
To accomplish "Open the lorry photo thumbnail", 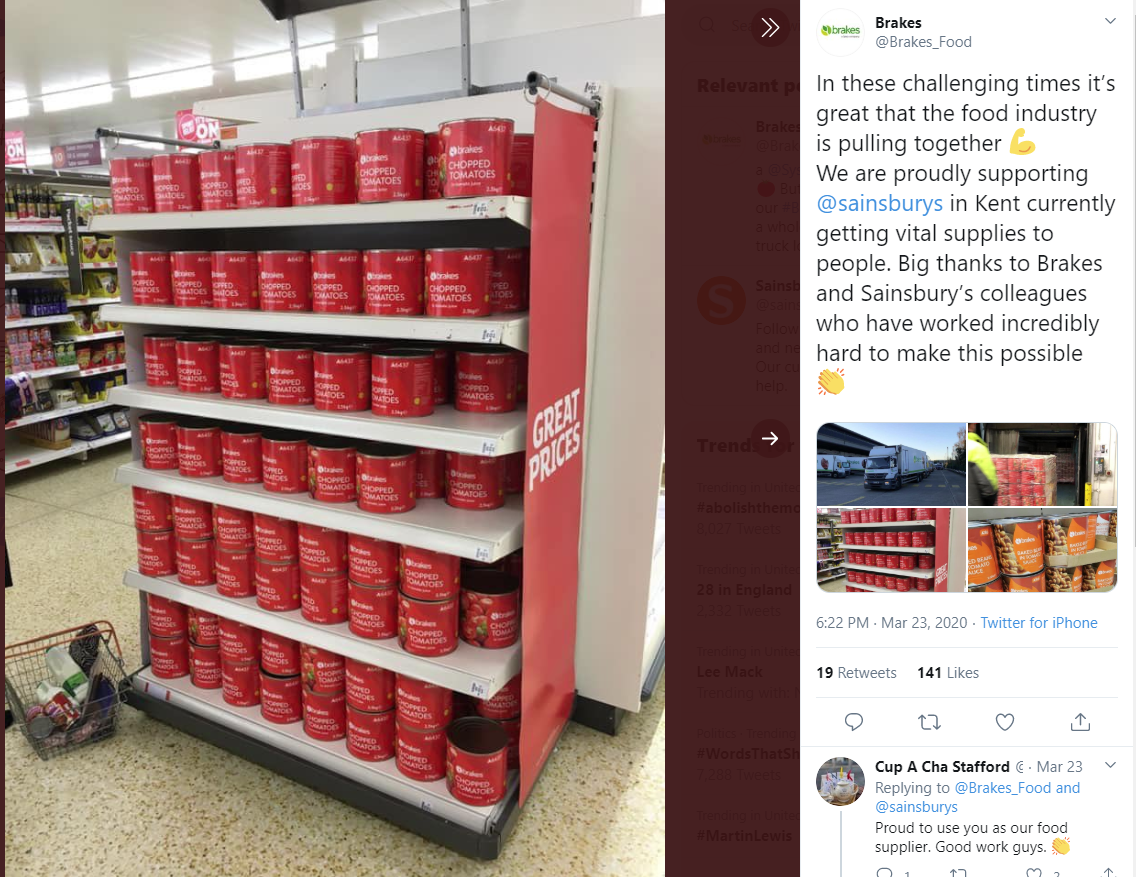I will click(891, 464).
